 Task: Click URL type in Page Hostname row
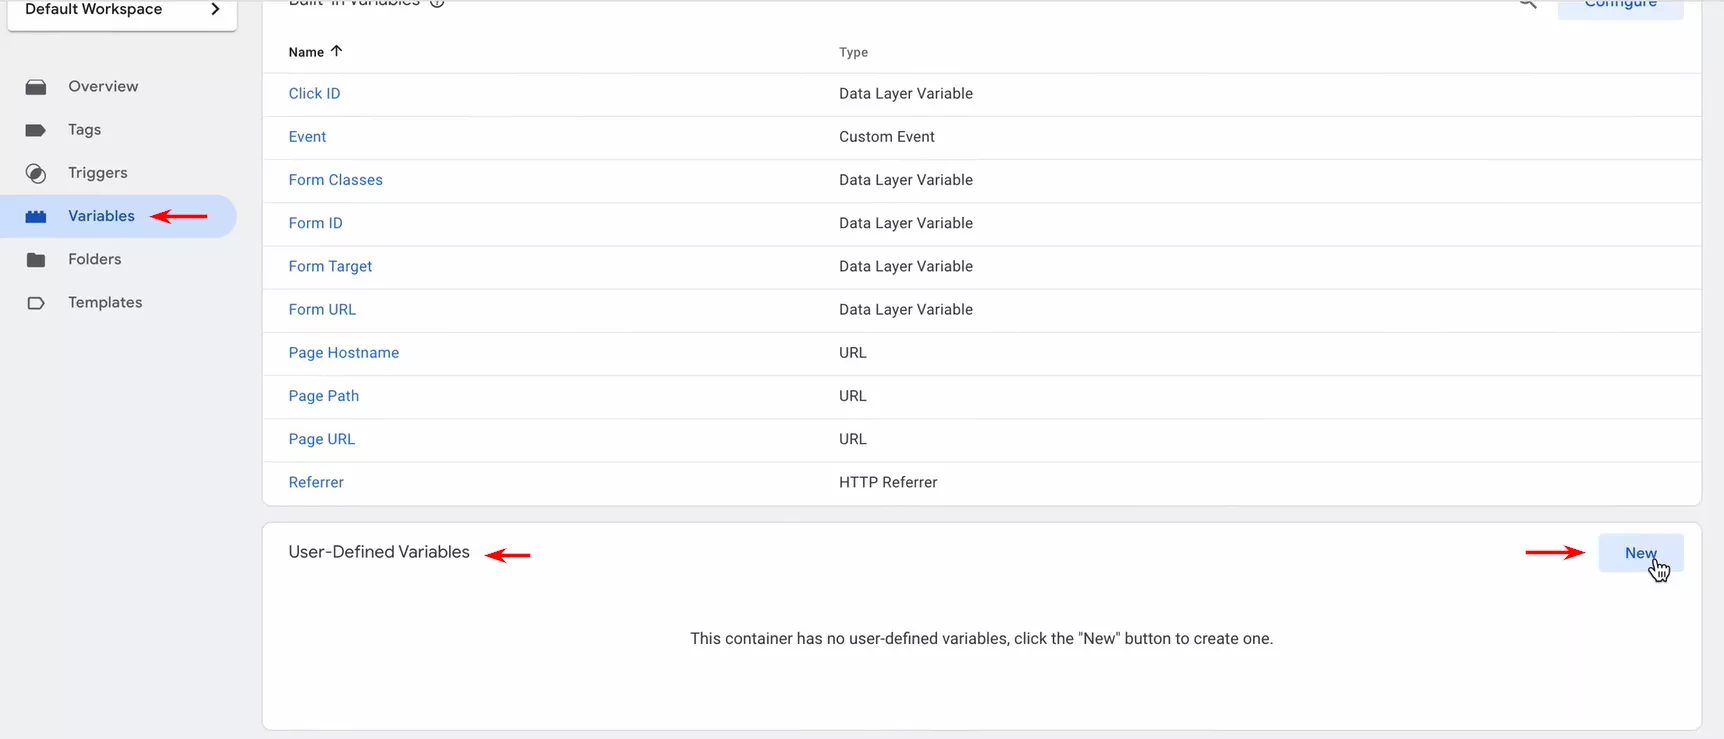(x=853, y=352)
